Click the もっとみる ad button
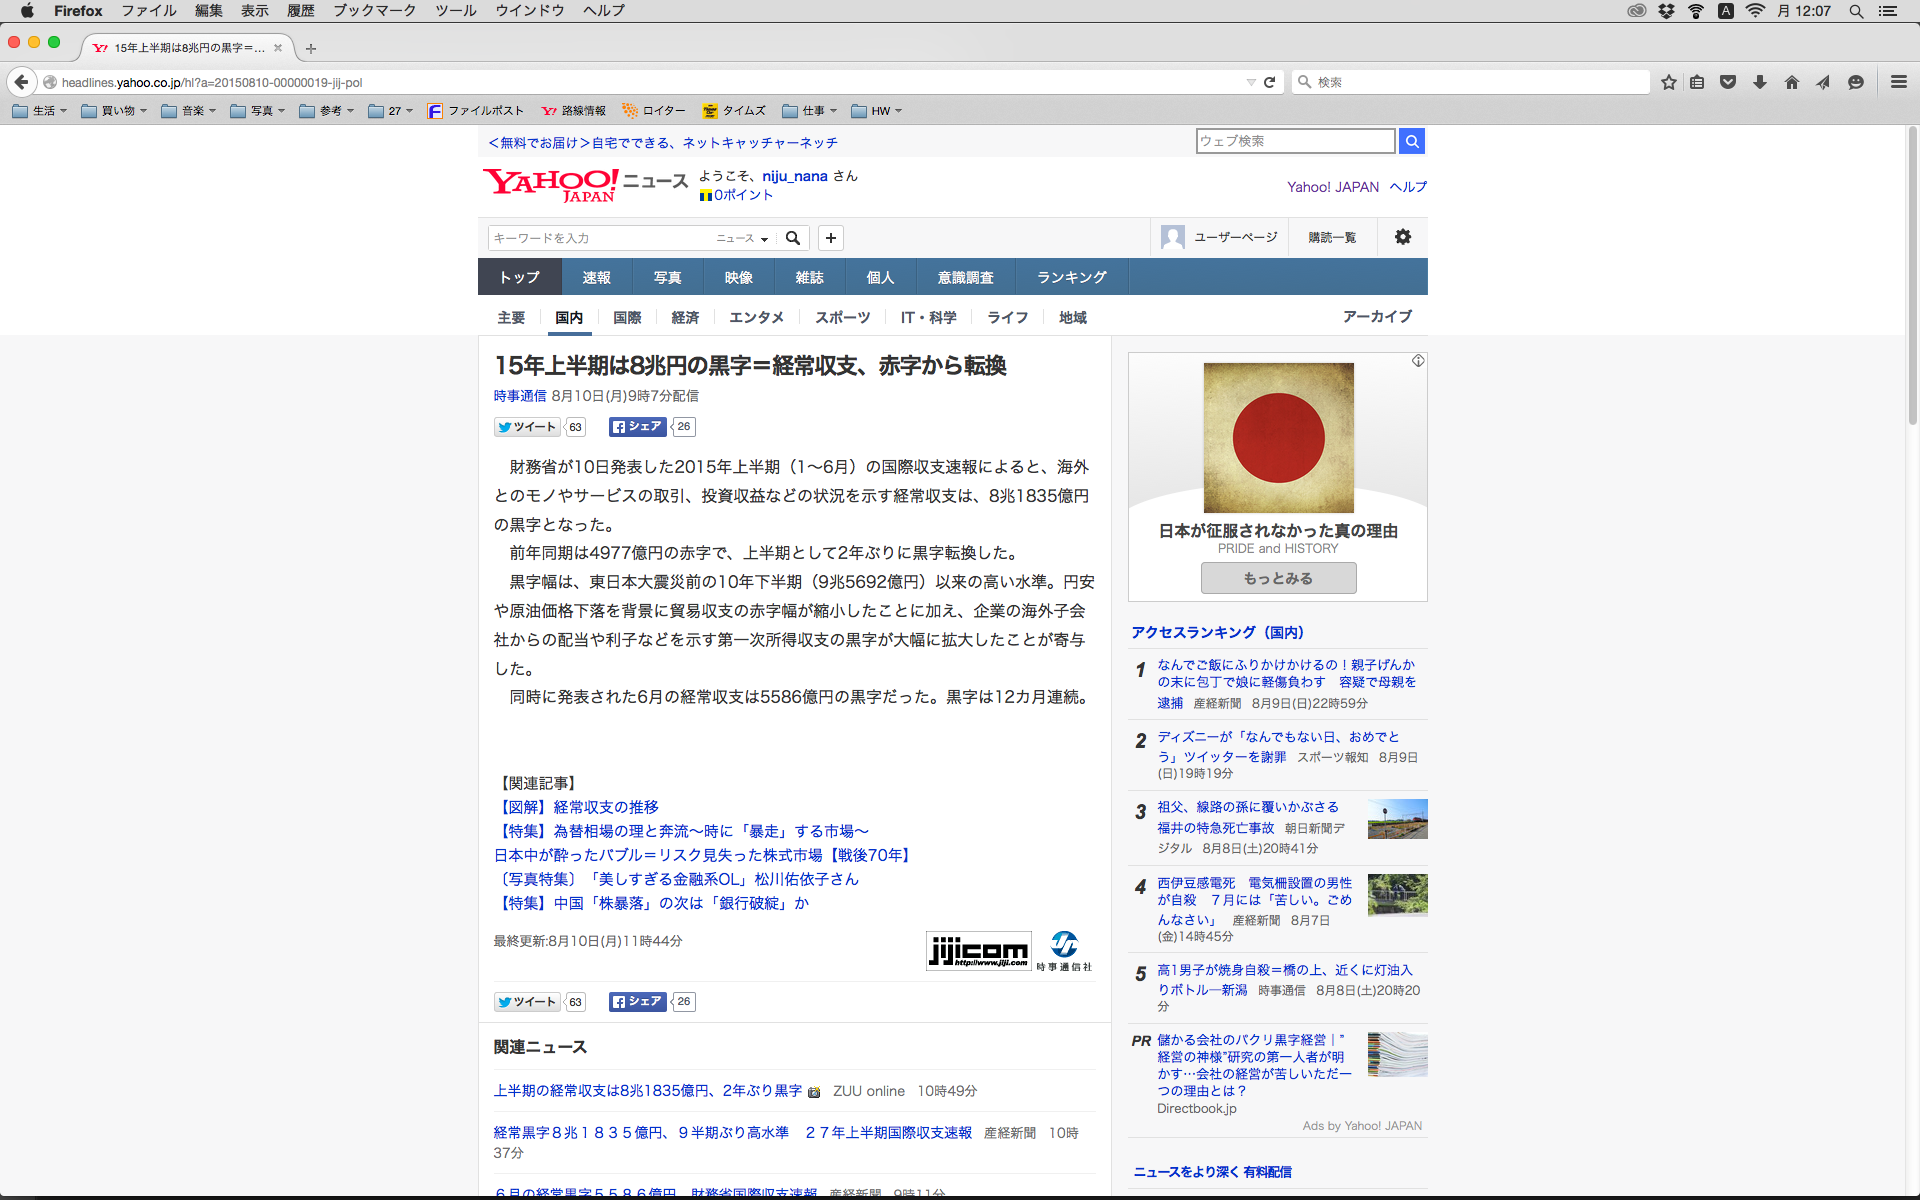This screenshot has width=1920, height=1200. pos(1278,578)
